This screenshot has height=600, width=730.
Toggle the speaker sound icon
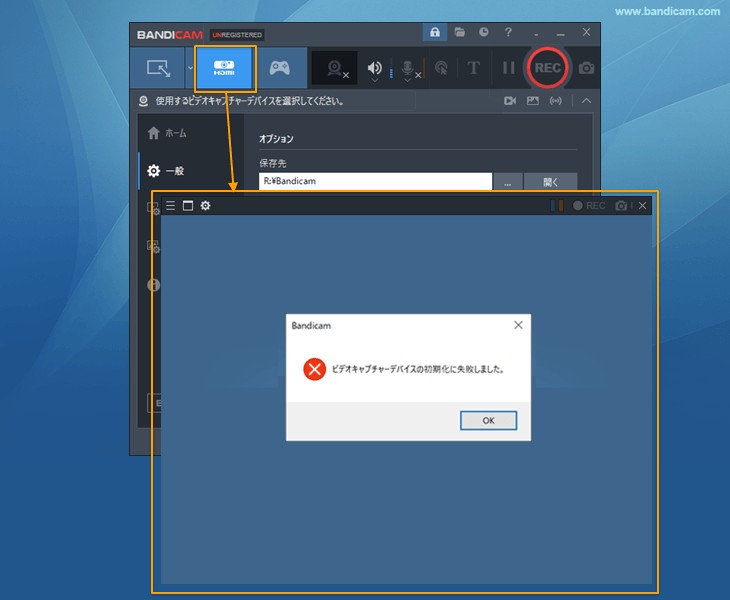point(374,67)
